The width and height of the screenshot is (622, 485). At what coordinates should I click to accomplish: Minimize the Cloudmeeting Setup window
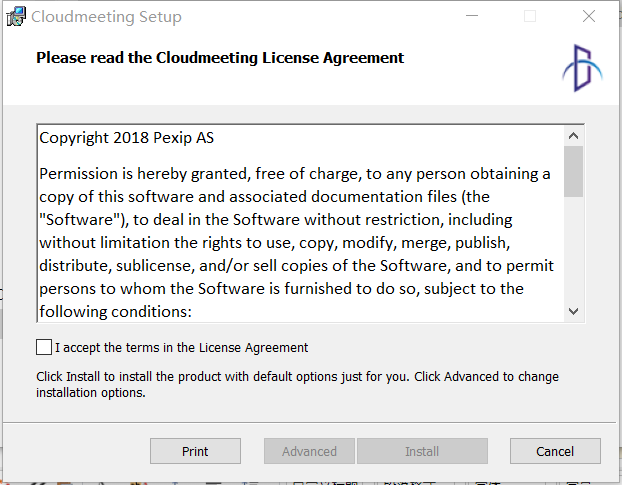pos(472,16)
